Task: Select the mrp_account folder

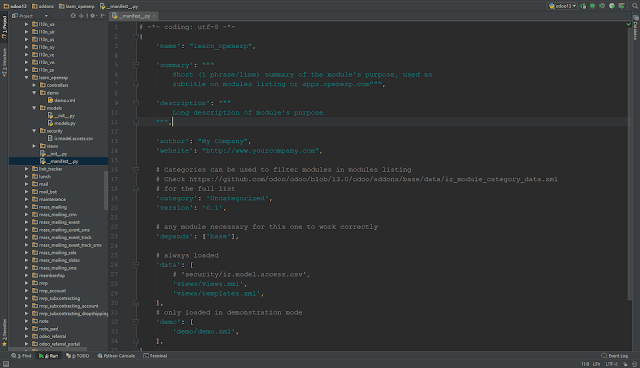Action: click(49, 291)
